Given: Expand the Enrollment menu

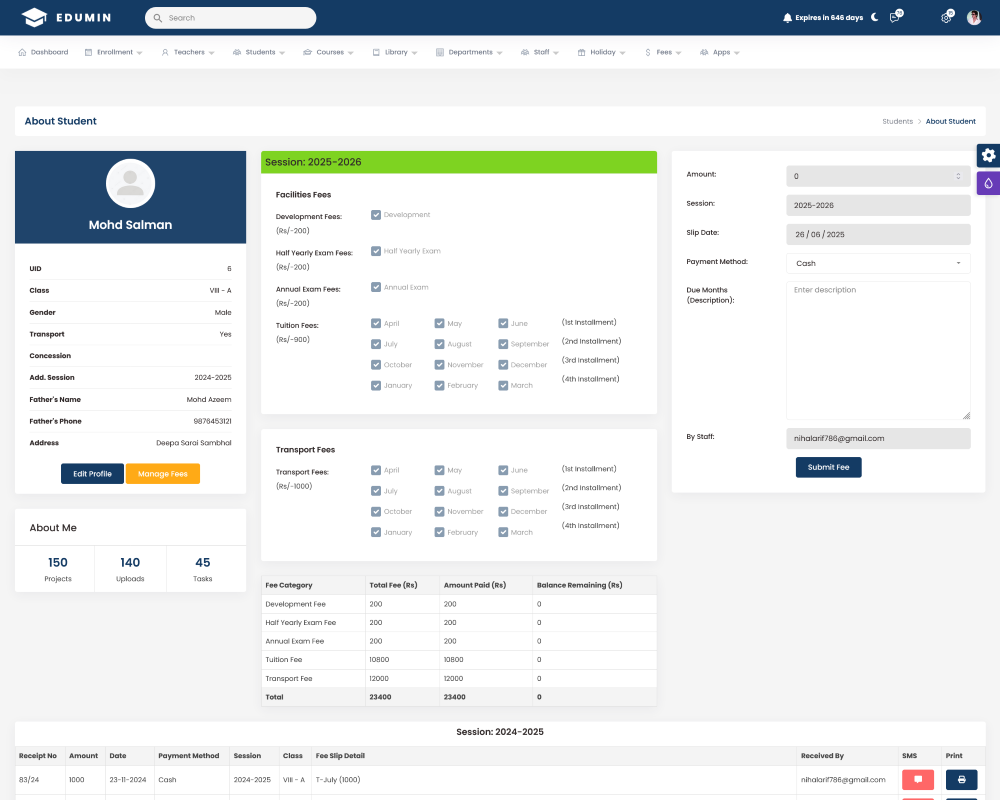Looking at the screenshot, I should point(113,52).
